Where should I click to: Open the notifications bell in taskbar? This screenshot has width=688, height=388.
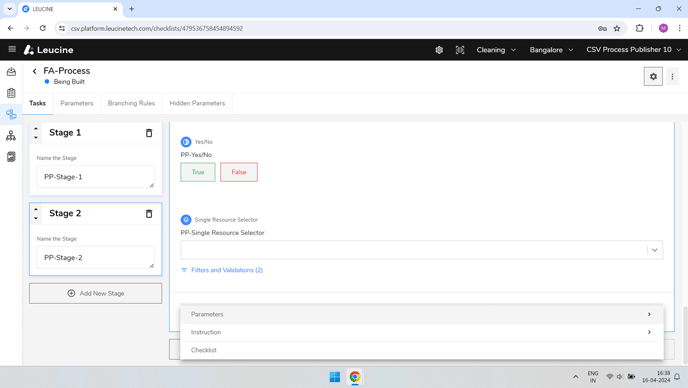(677, 377)
